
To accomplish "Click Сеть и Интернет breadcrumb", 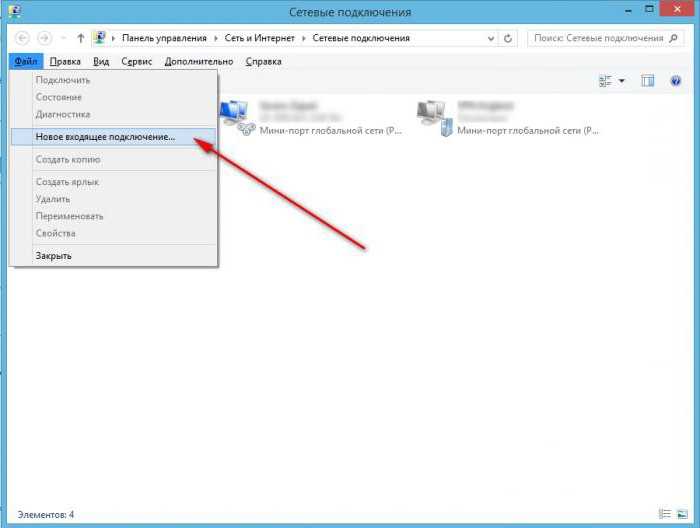I will point(259,38).
